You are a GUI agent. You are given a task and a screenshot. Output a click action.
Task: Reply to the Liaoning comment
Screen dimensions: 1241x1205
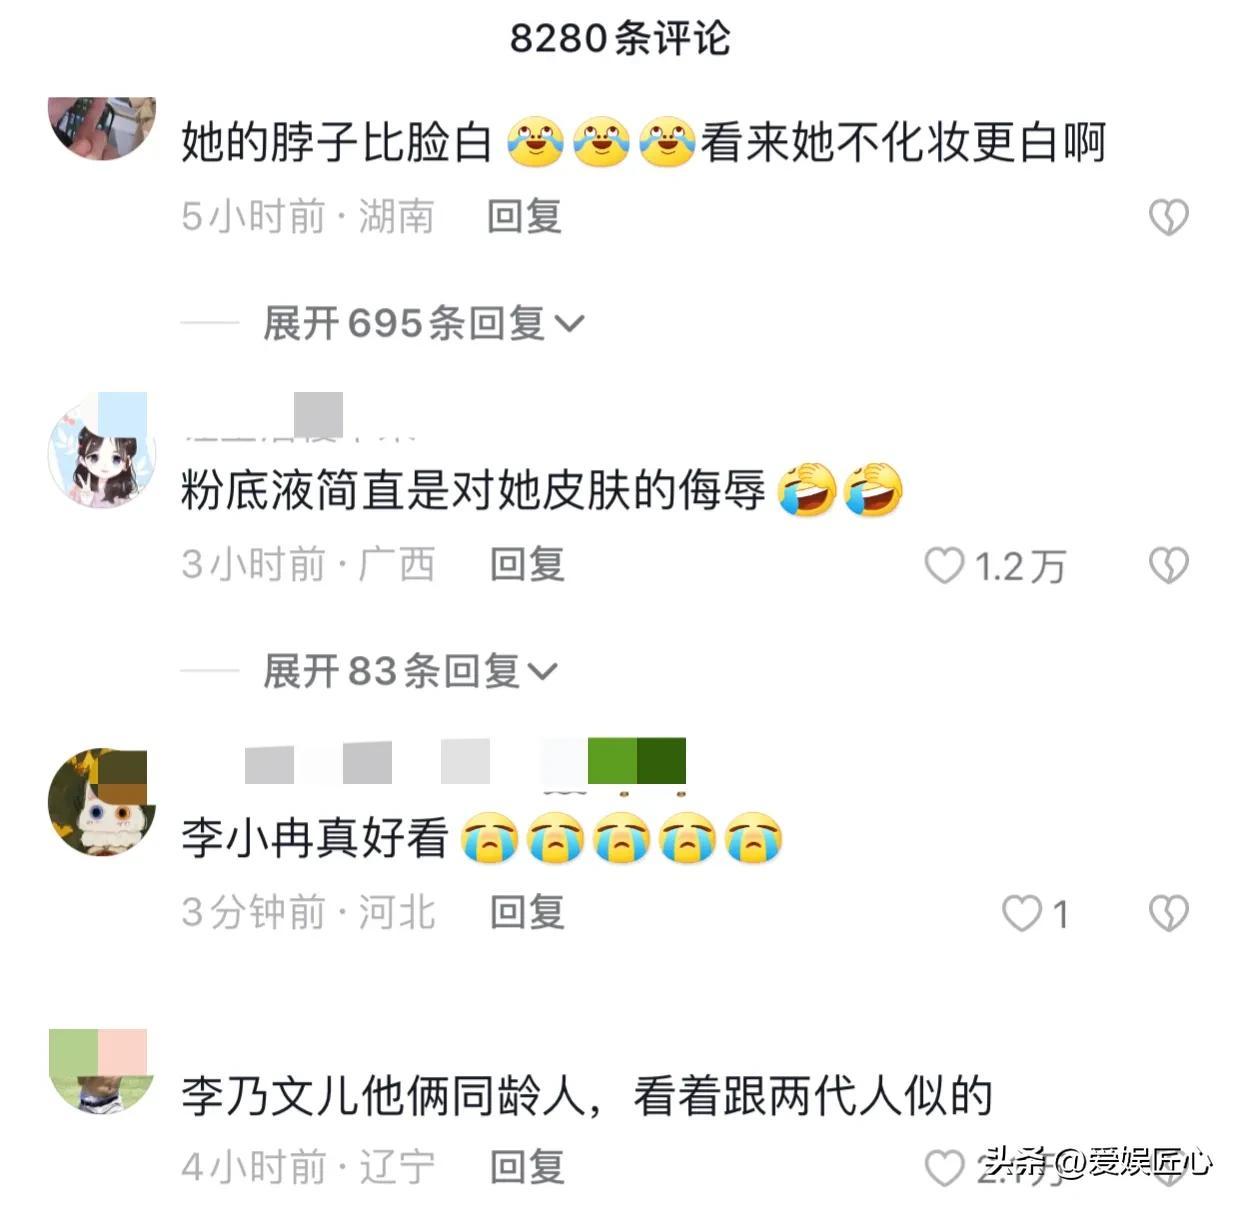[527, 1167]
